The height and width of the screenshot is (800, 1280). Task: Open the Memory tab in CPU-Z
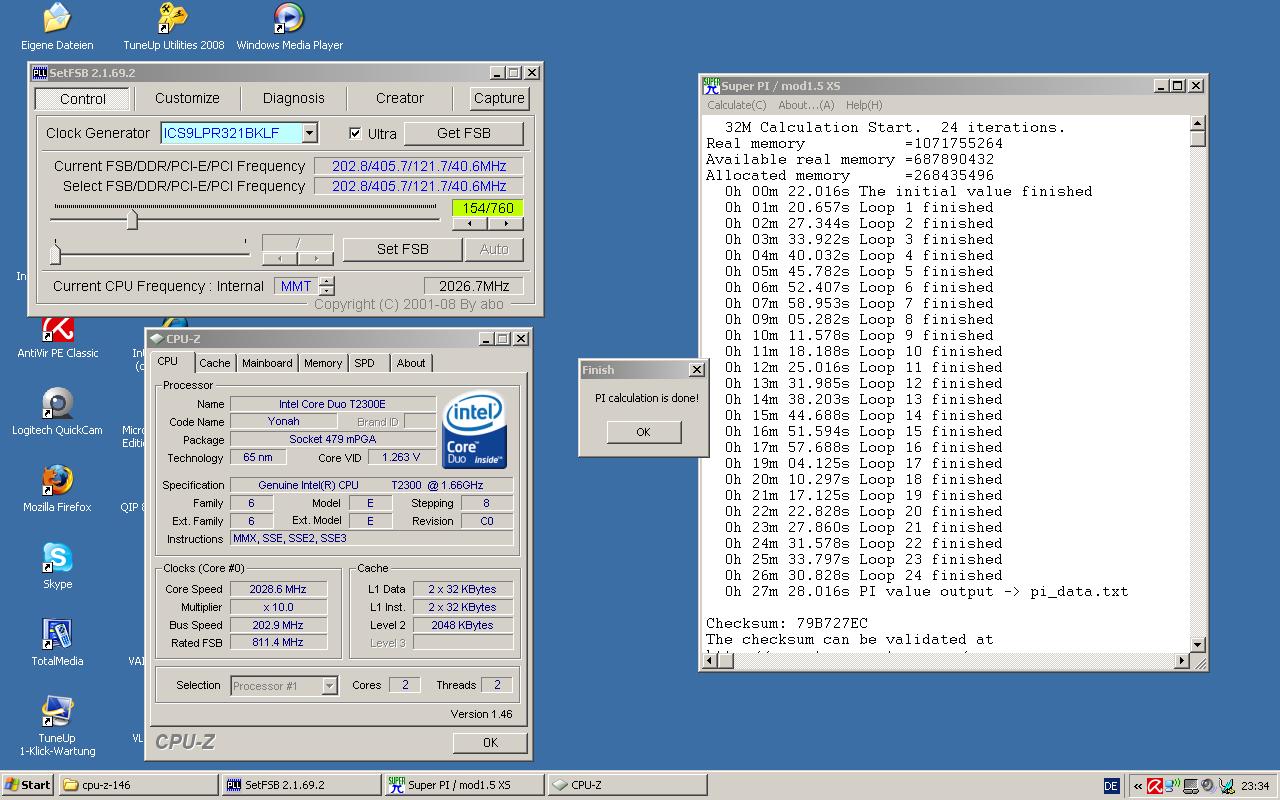pos(323,363)
